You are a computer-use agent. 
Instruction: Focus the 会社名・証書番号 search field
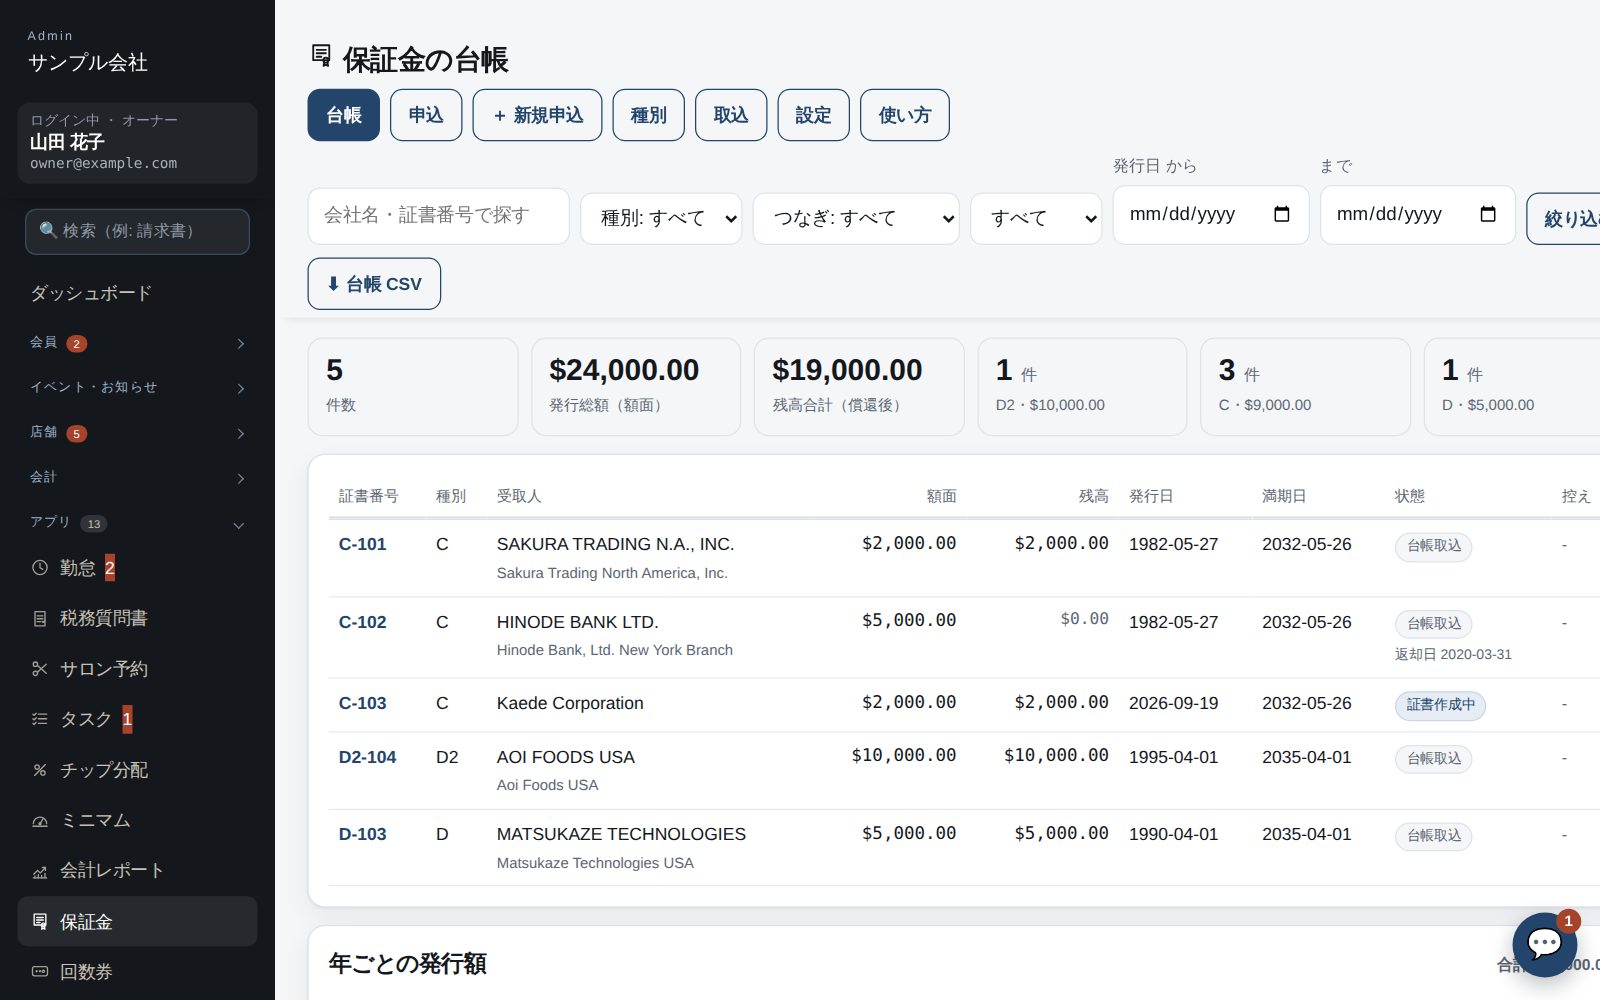click(439, 216)
